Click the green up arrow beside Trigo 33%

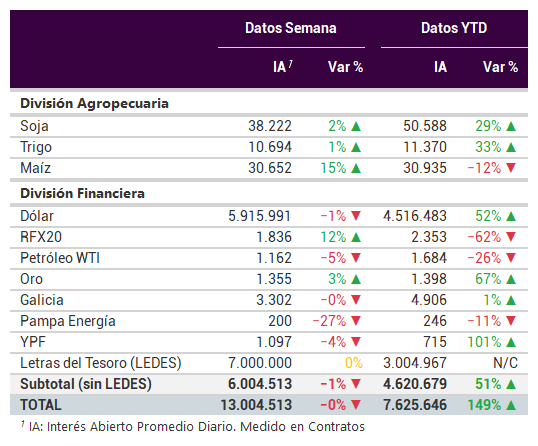(511, 148)
